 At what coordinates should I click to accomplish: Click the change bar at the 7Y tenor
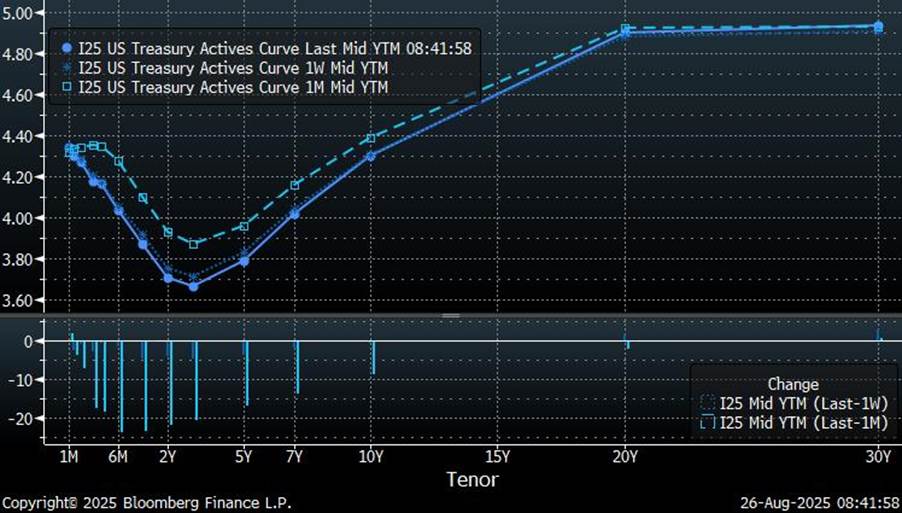[x=297, y=367]
